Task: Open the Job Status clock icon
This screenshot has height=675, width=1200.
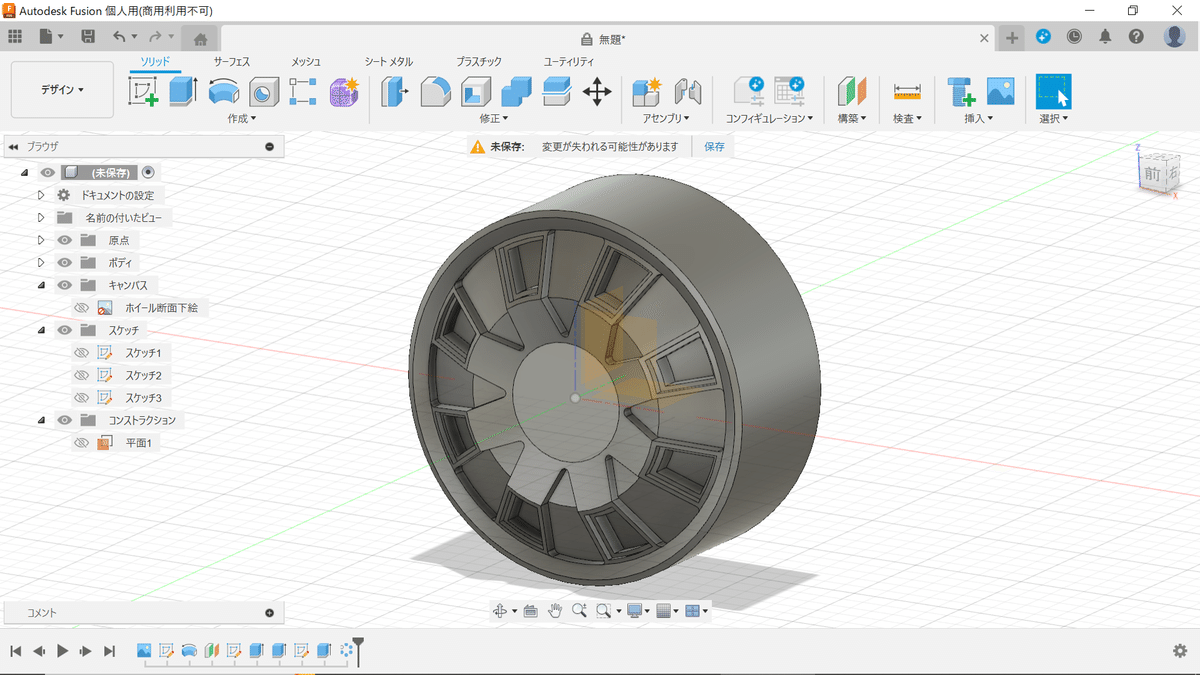Action: click(x=1074, y=37)
